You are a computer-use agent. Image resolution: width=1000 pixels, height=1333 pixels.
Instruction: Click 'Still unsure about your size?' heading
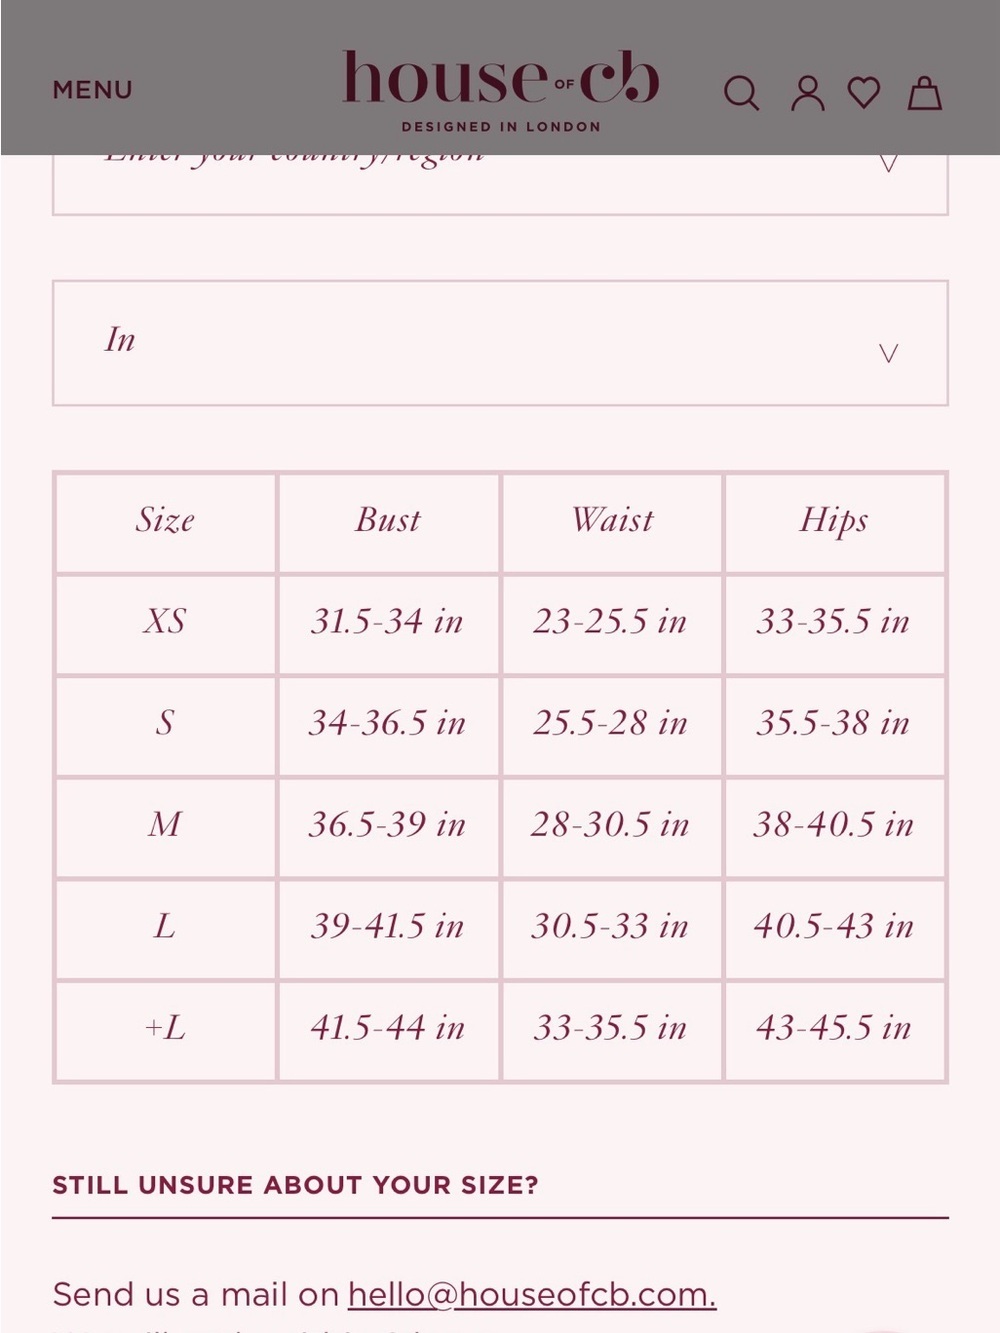click(295, 1185)
